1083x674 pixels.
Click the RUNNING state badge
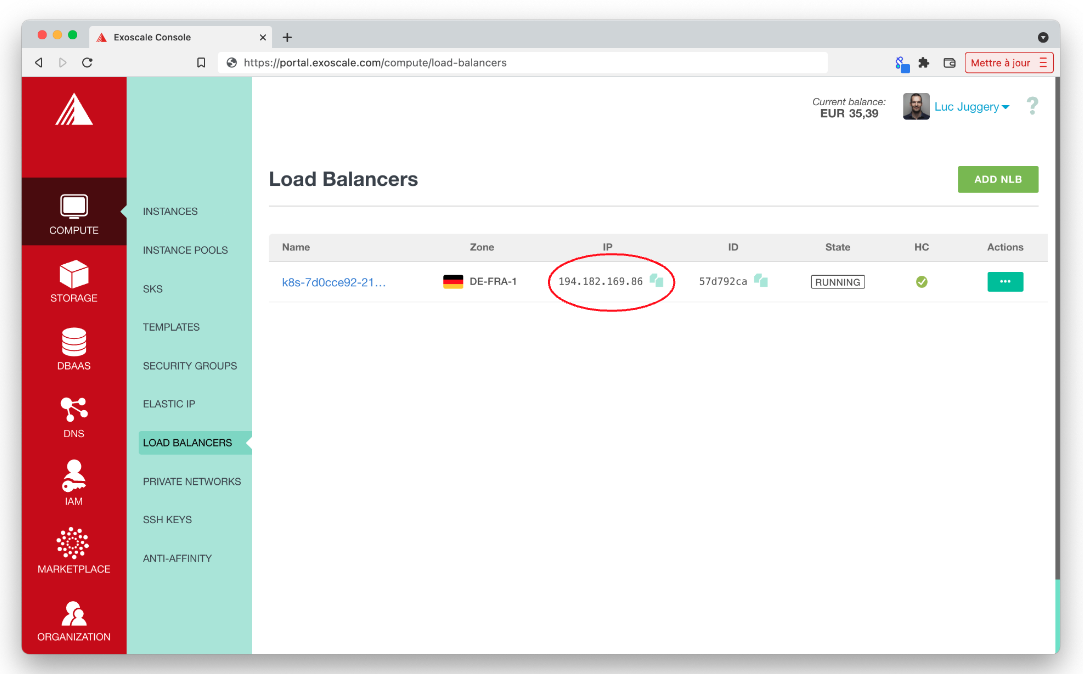pyautogui.click(x=838, y=282)
